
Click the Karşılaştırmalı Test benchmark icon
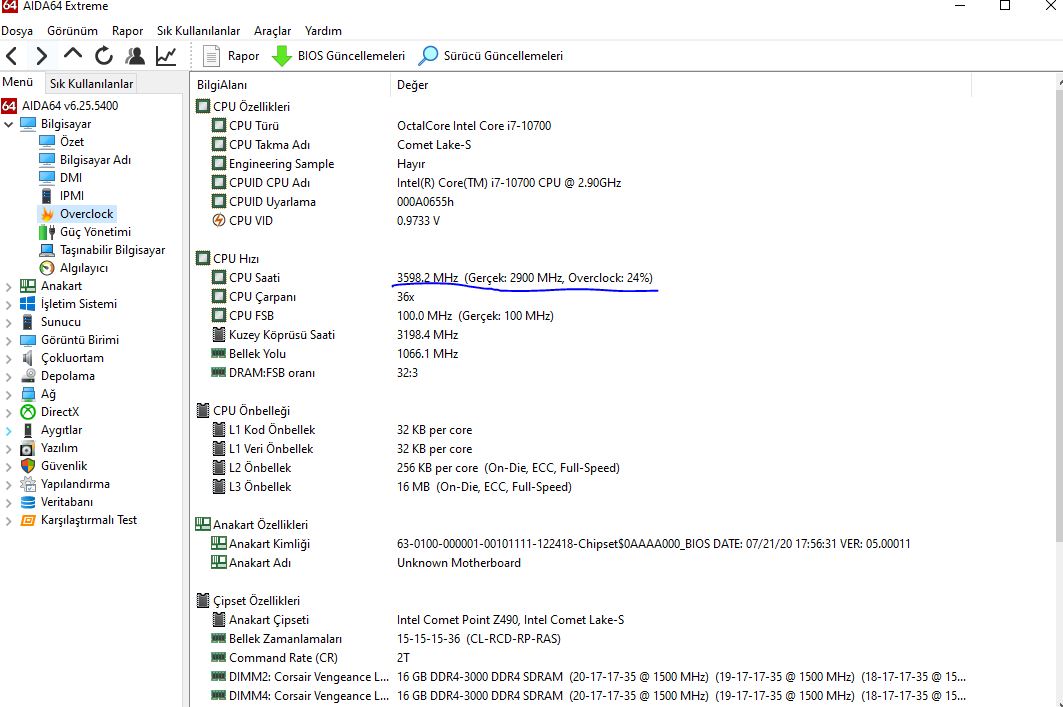point(28,520)
